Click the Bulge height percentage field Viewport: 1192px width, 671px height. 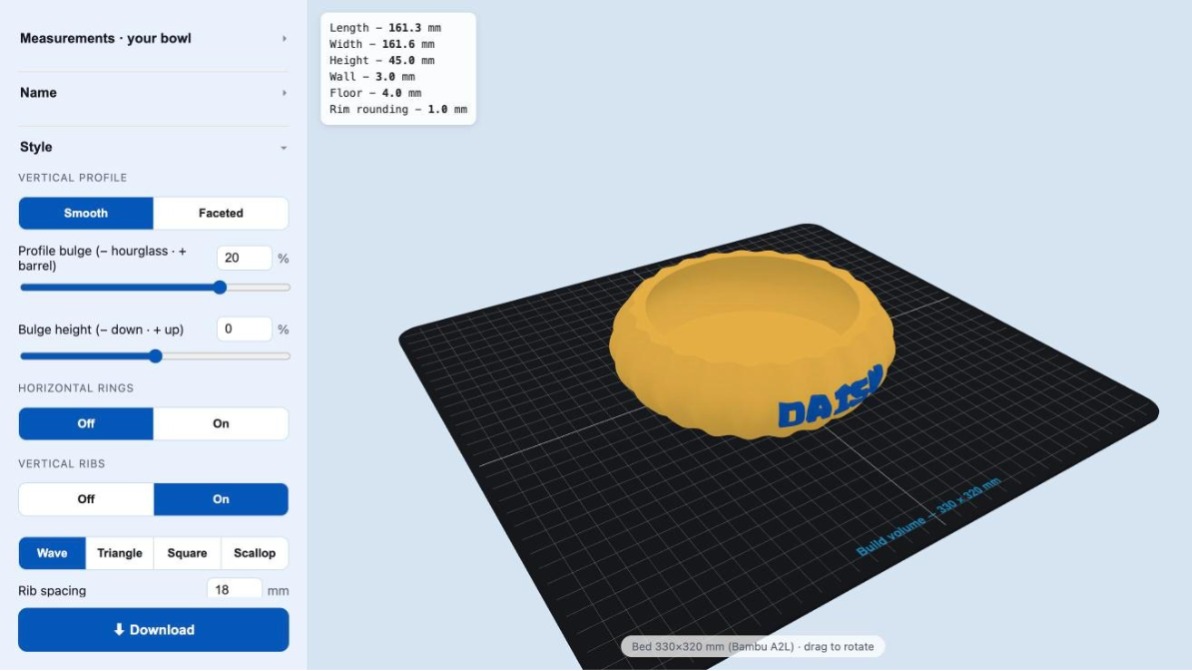(244, 329)
